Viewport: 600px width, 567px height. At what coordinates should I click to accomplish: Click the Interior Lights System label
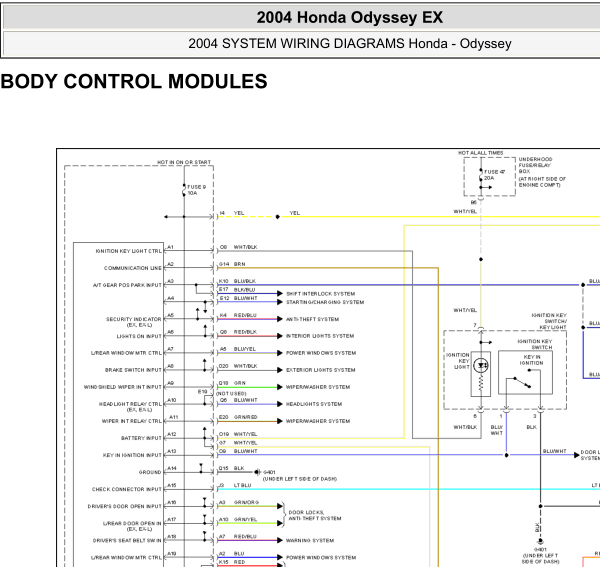point(319,336)
